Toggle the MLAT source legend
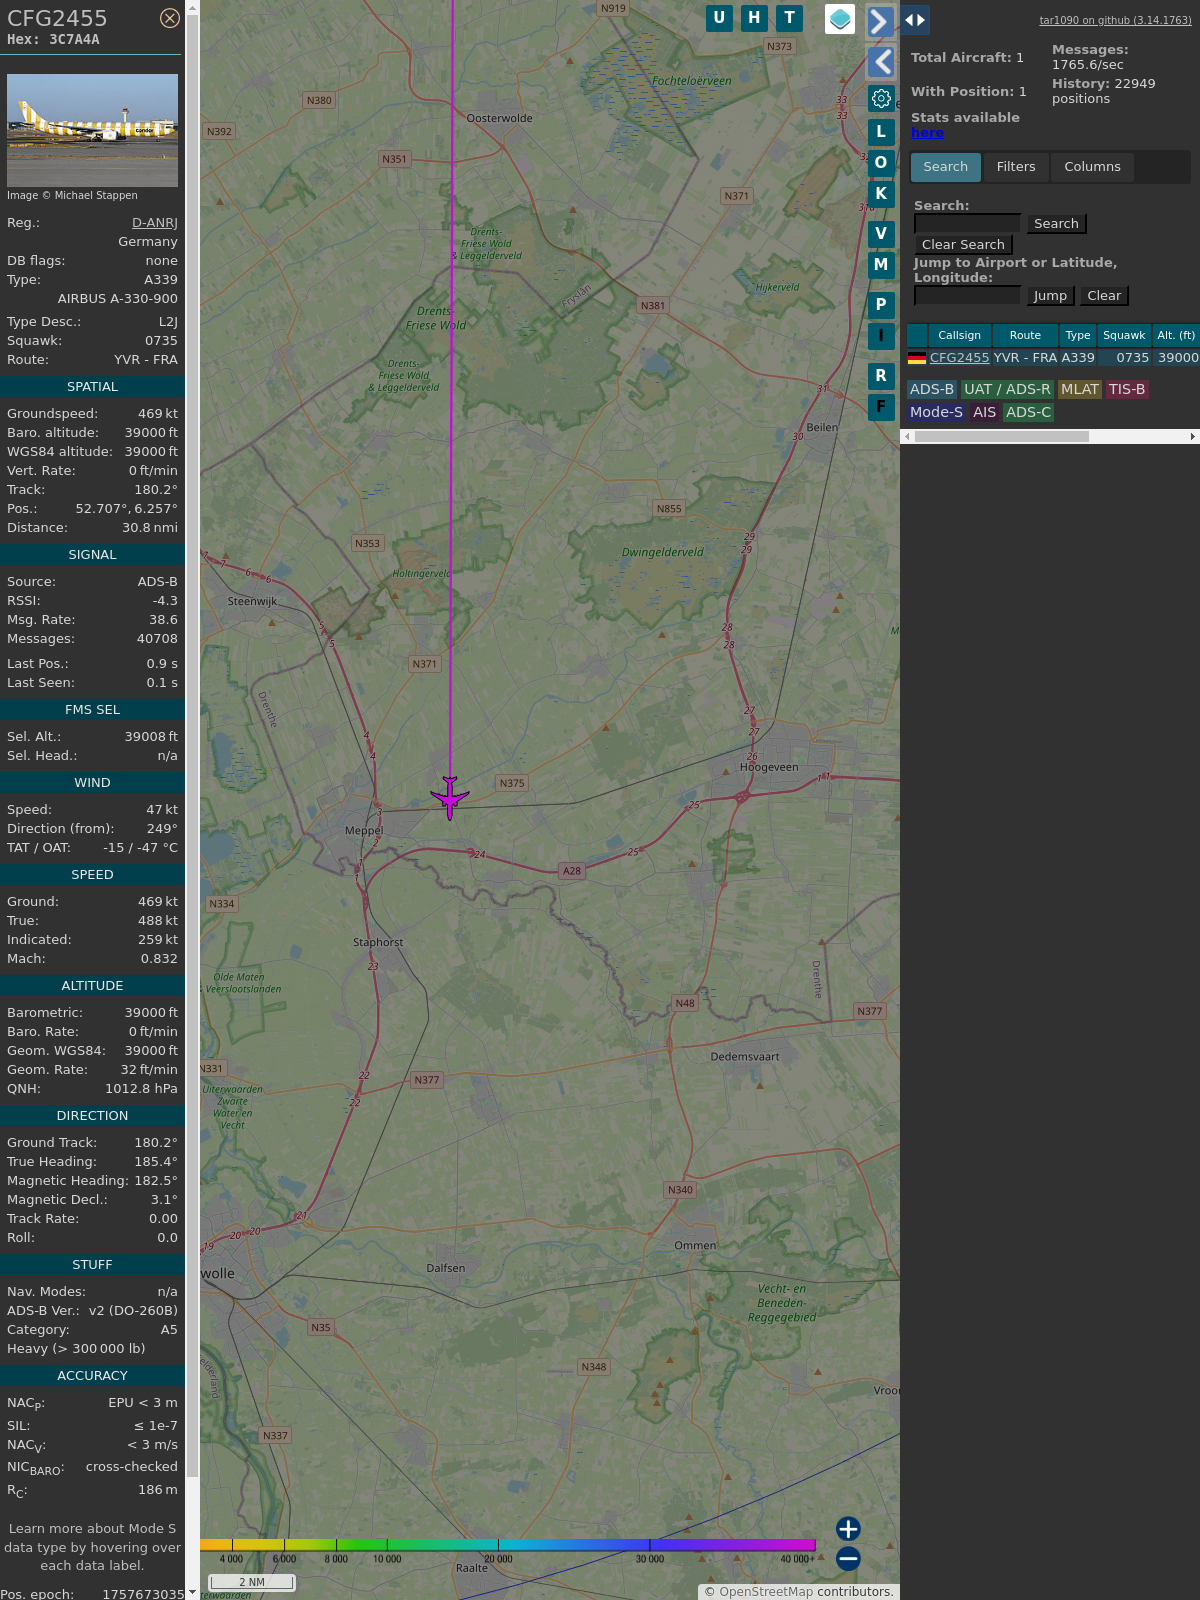Viewport: 1200px width, 1600px height. pos(1080,390)
